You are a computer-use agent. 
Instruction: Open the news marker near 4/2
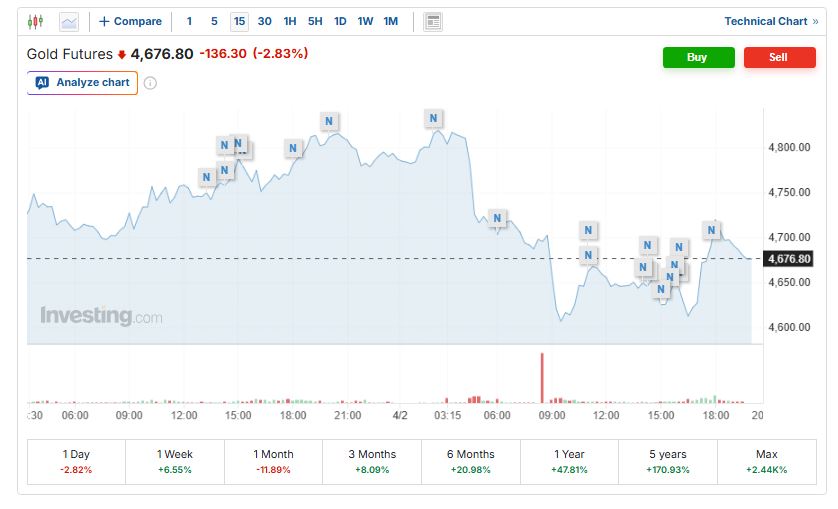(x=433, y=118)
